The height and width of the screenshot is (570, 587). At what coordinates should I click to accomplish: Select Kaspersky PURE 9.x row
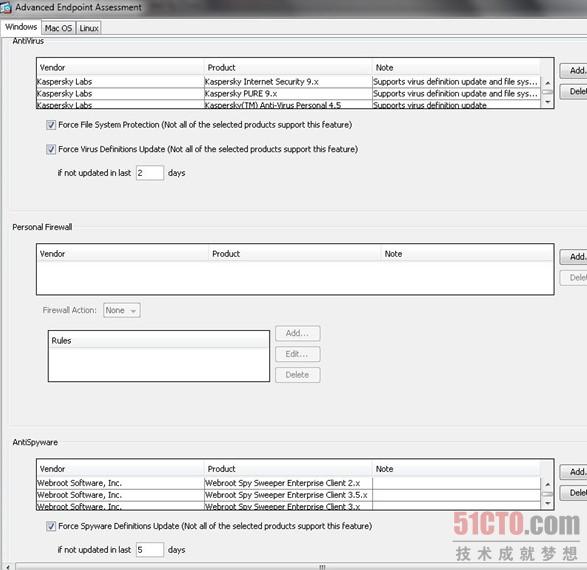(x=288, y=94)
